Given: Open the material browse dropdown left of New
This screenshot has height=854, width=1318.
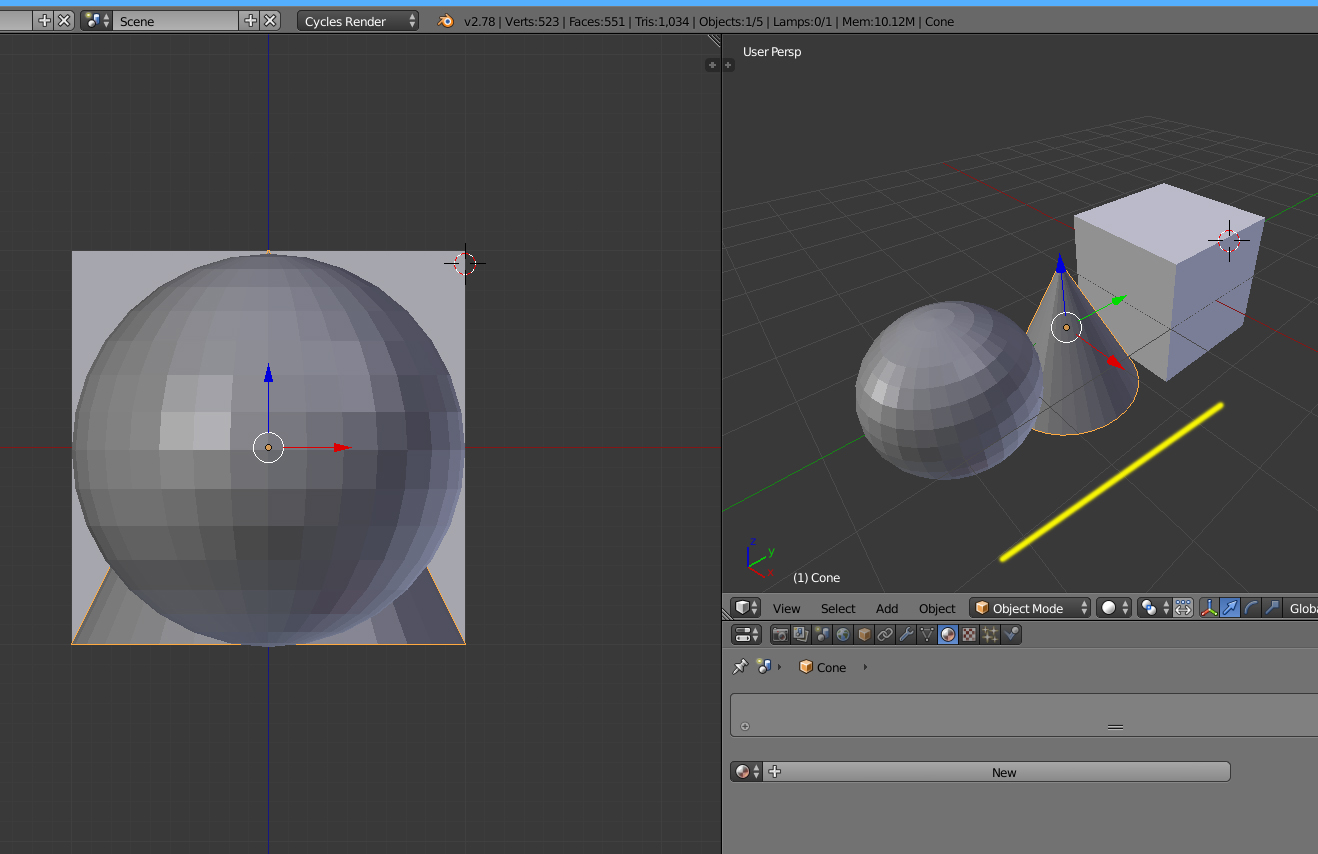Looking at the screenshot, I should click(x=746, y=772).
